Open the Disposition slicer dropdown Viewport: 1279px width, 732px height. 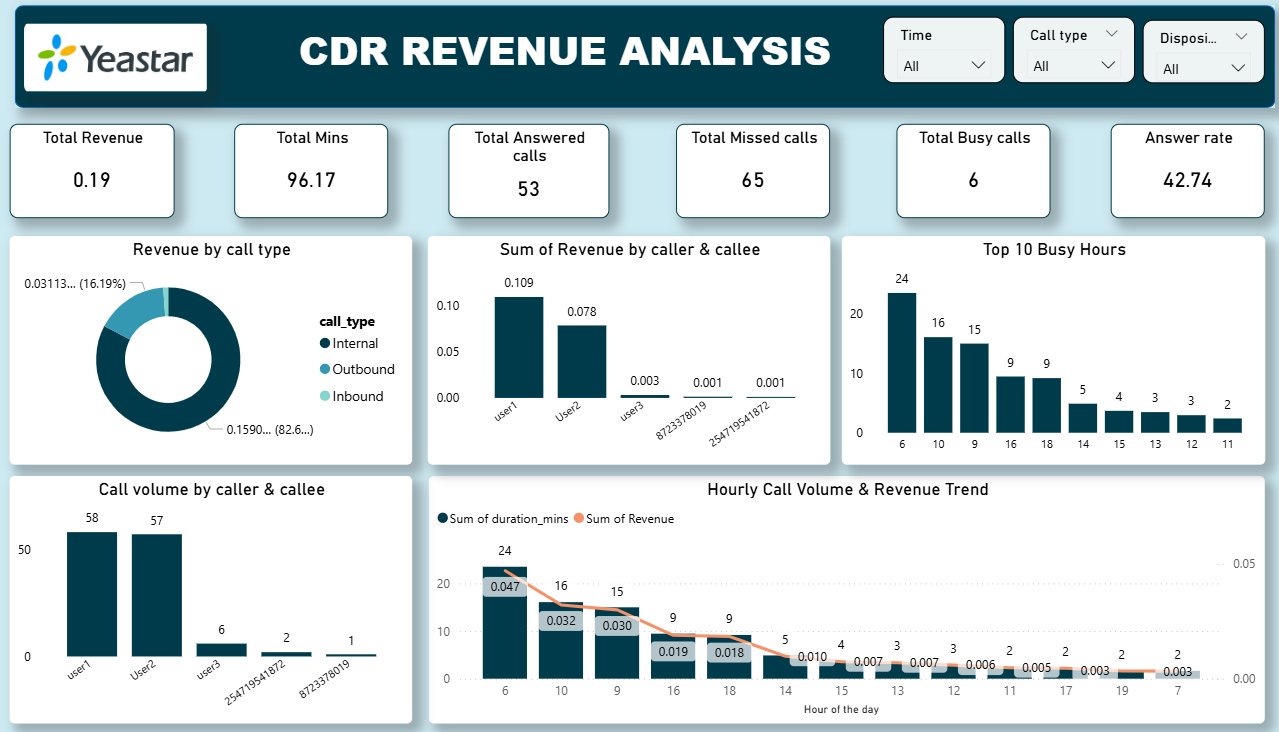[1238, 68]
